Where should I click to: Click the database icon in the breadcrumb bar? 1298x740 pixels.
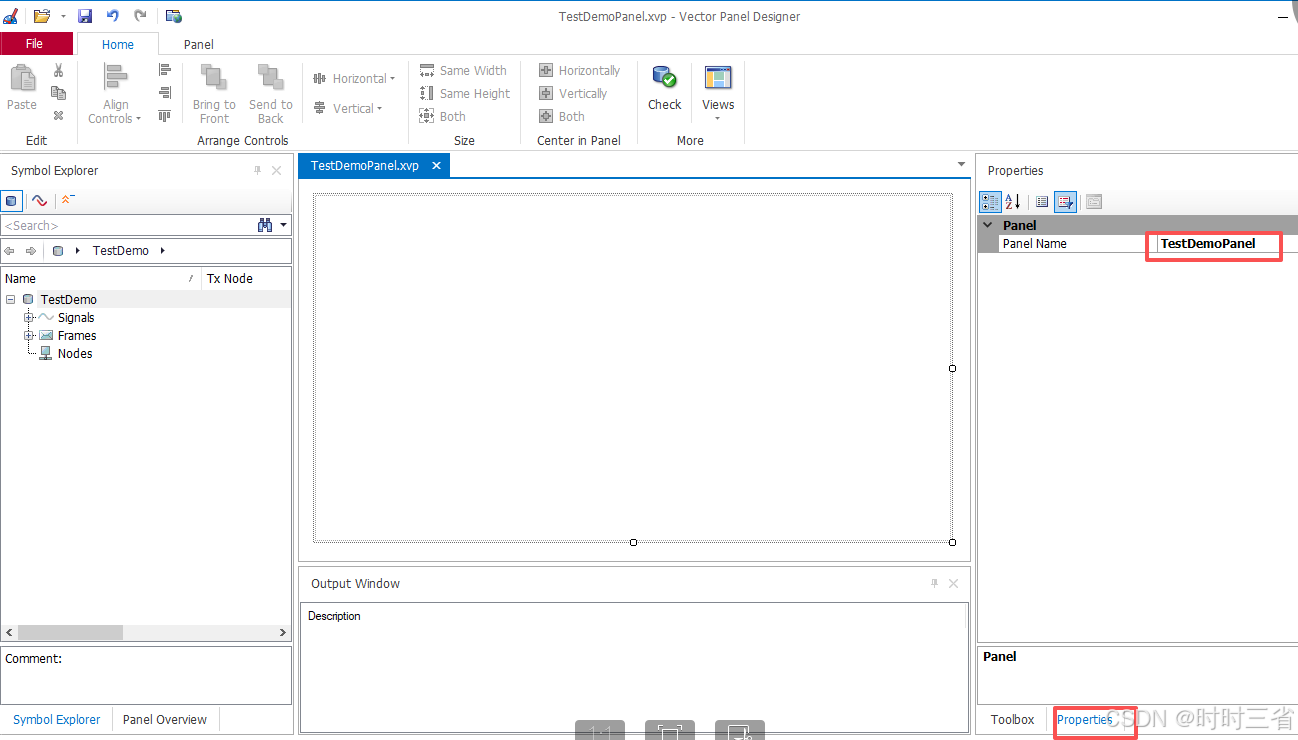click(x=58, y=250)
